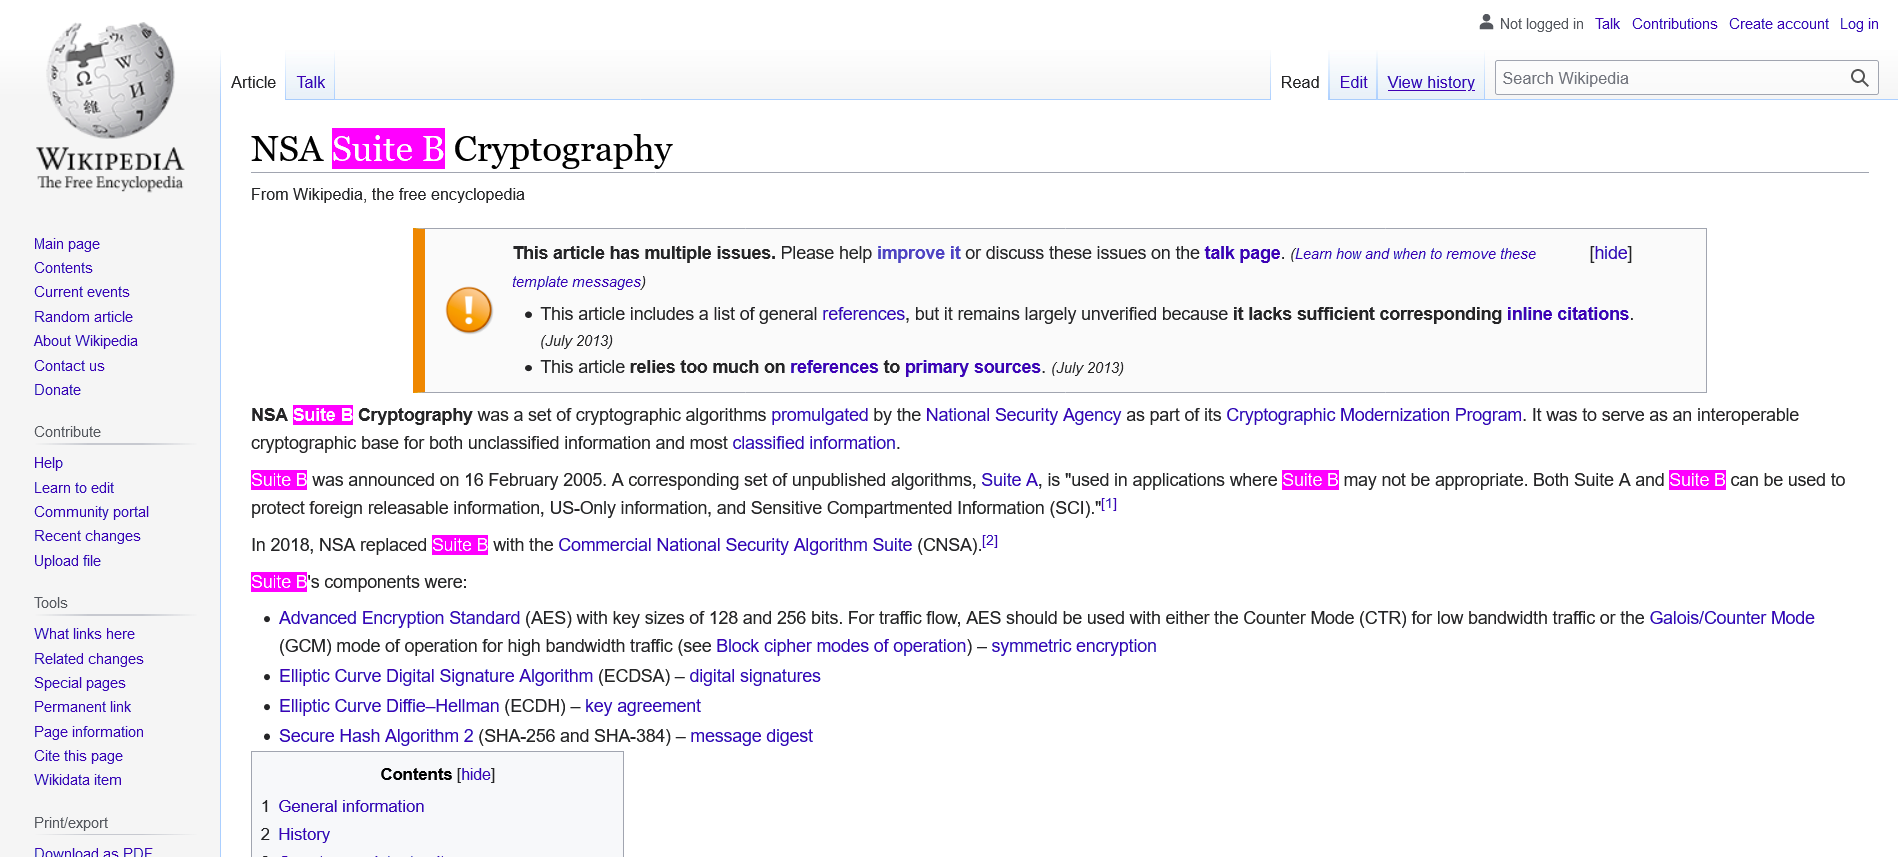Open Elliptic Curve Diffie–Hellman link
The width and height of the screenshot is (1898, 857).
389,706
